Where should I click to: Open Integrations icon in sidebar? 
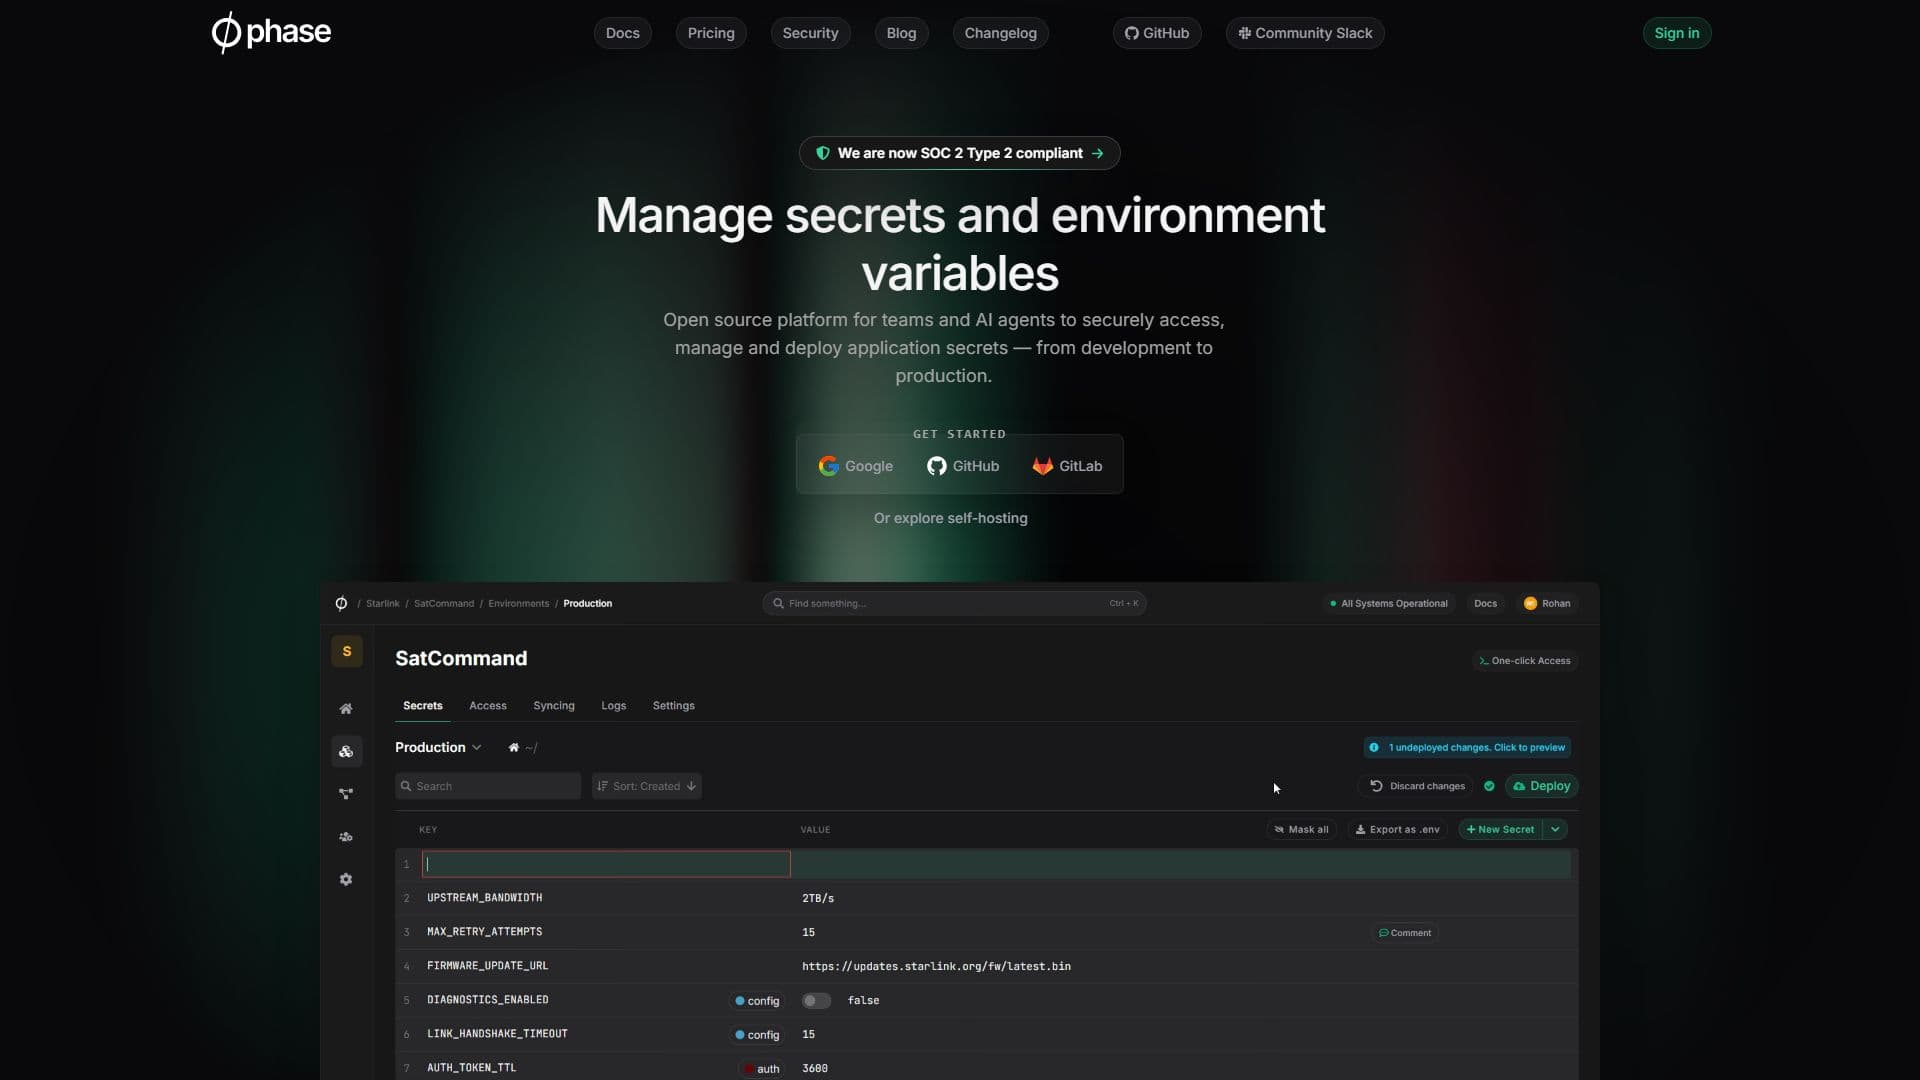(x=346, y=794)
